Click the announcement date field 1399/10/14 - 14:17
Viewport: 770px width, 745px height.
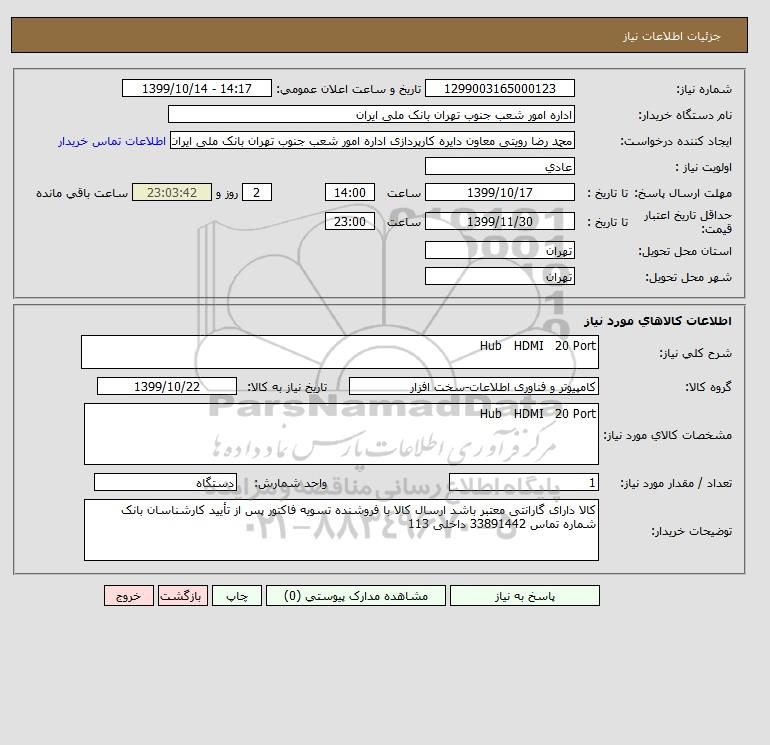point(196,88)
